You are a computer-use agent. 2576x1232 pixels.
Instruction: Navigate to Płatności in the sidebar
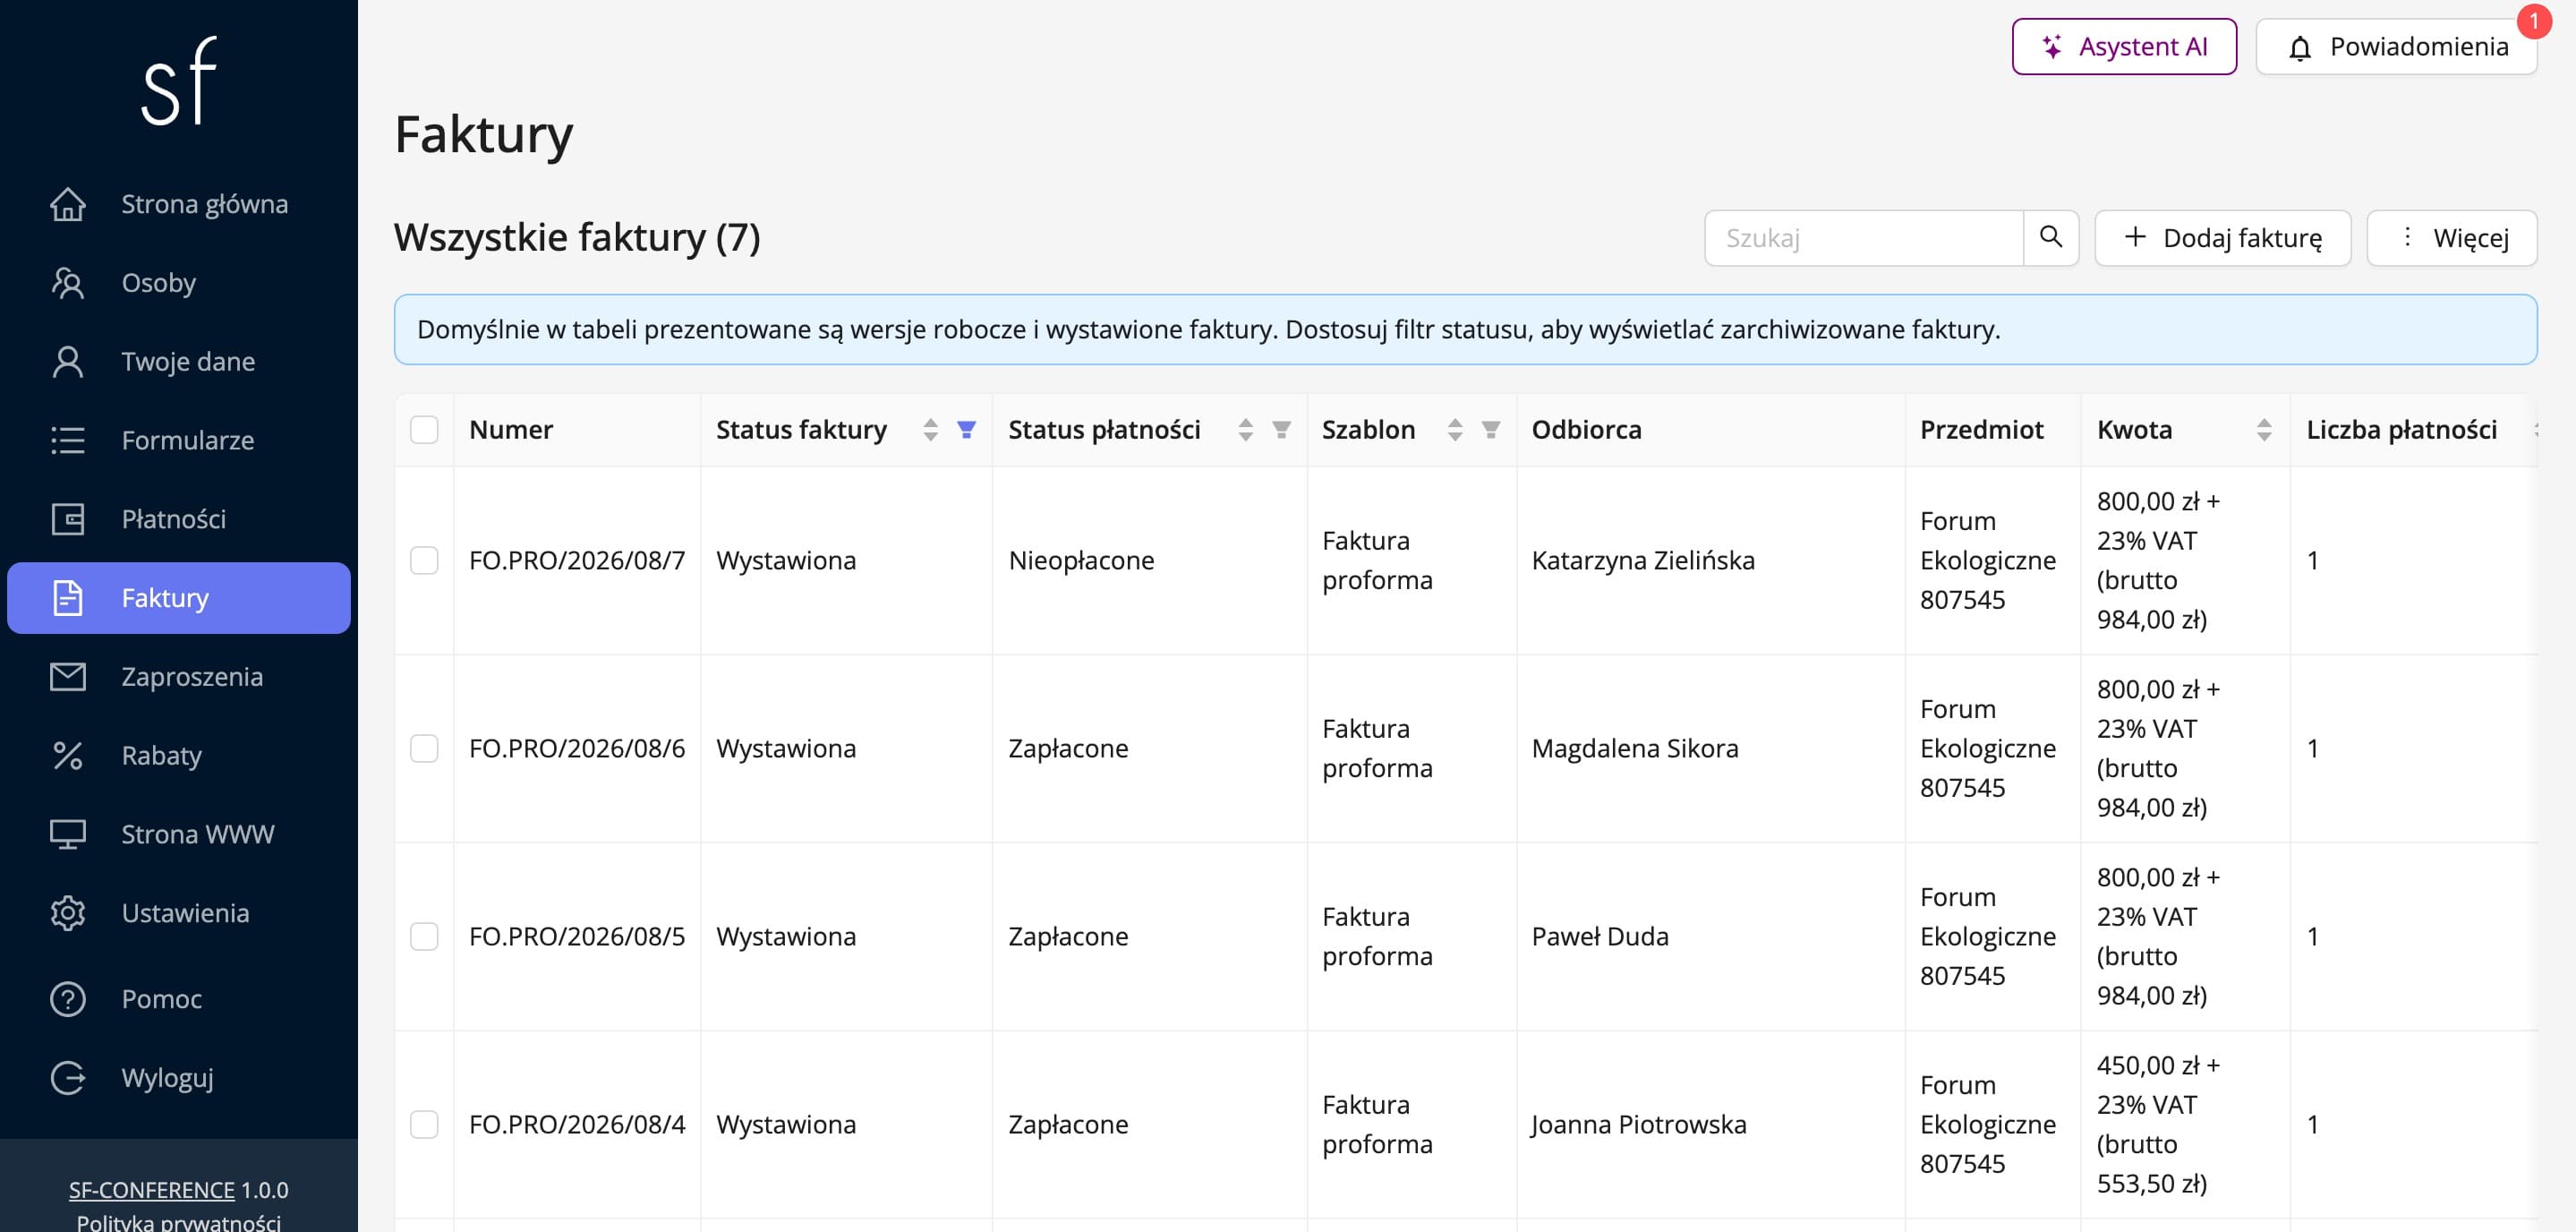179,519
